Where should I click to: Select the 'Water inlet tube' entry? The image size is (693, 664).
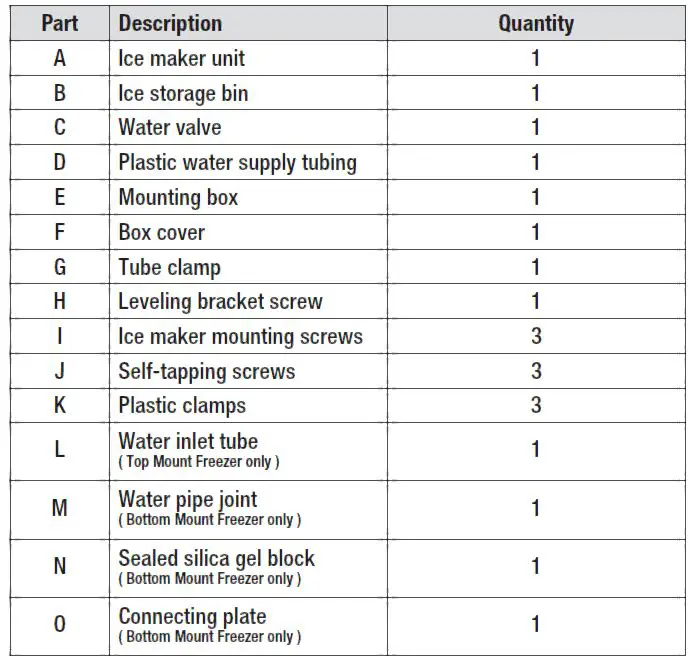pos(188,441)
